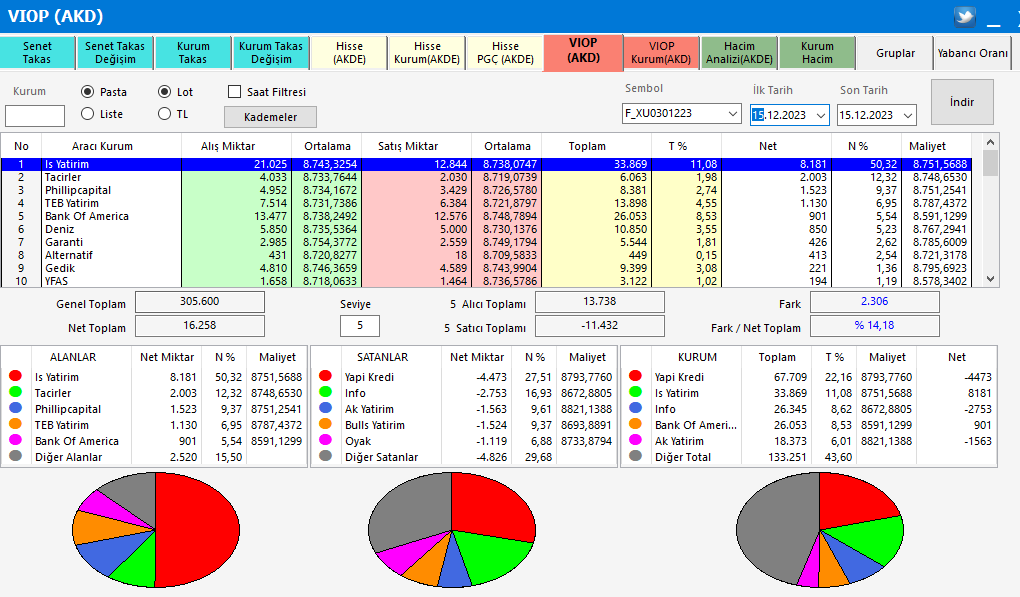The image size is (1020, 597).
Task: Click the ALANLAR pie chart
Action: tap(156, 530)
